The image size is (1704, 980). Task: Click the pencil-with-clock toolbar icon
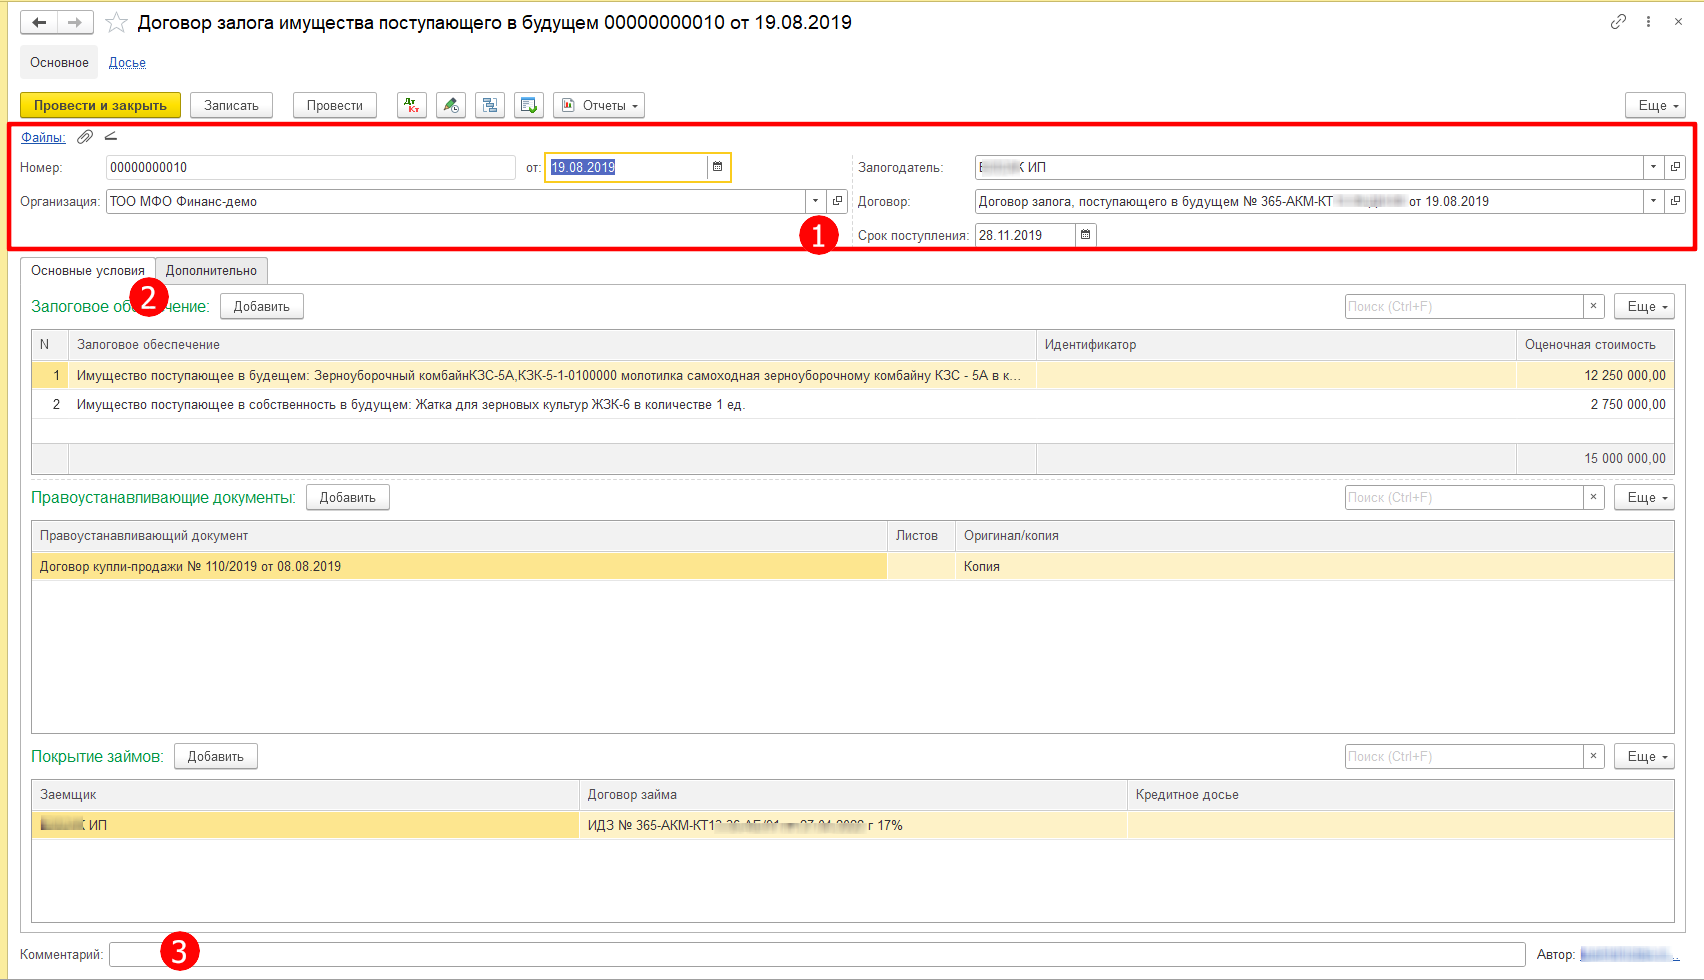coord(451,105)
